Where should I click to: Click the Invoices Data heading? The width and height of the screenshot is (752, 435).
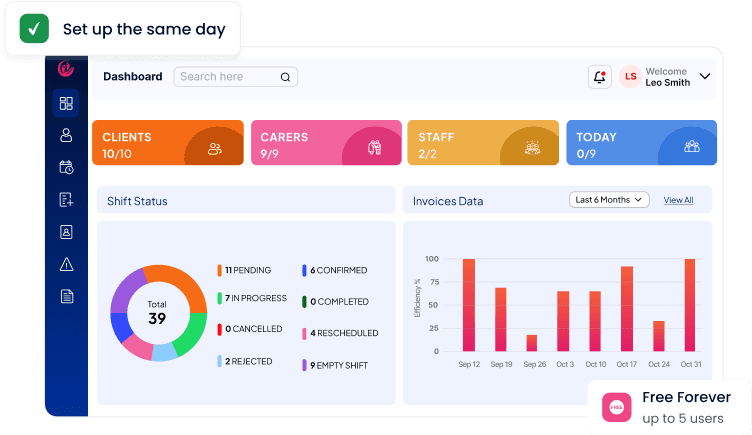click(x=448, y=201)
